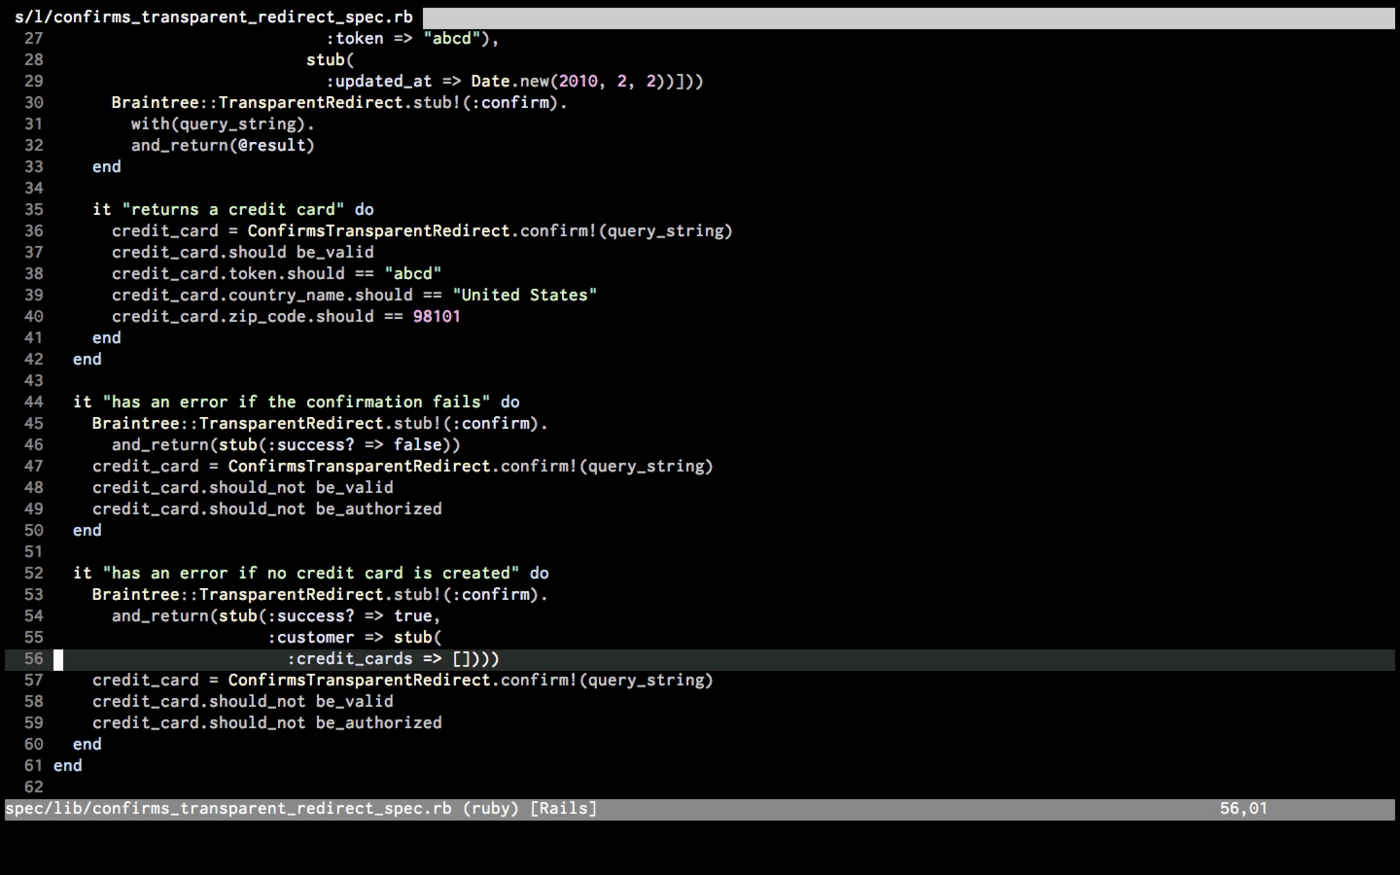
Task: Click 'be_authorized' on line 59
Action: 379,723
